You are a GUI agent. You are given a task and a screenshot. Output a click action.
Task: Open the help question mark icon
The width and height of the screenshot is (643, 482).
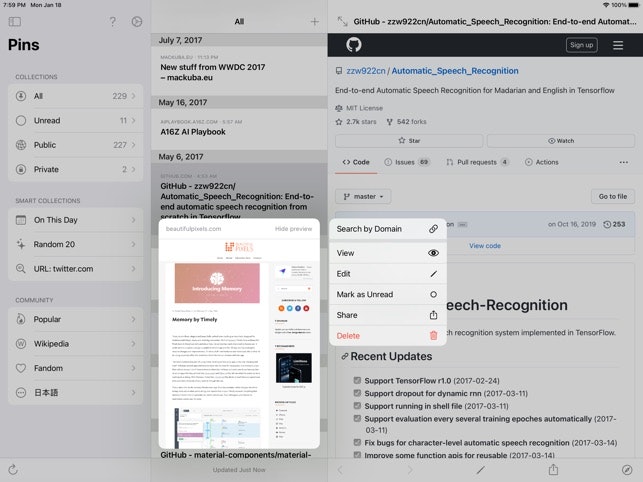[113, 21]
